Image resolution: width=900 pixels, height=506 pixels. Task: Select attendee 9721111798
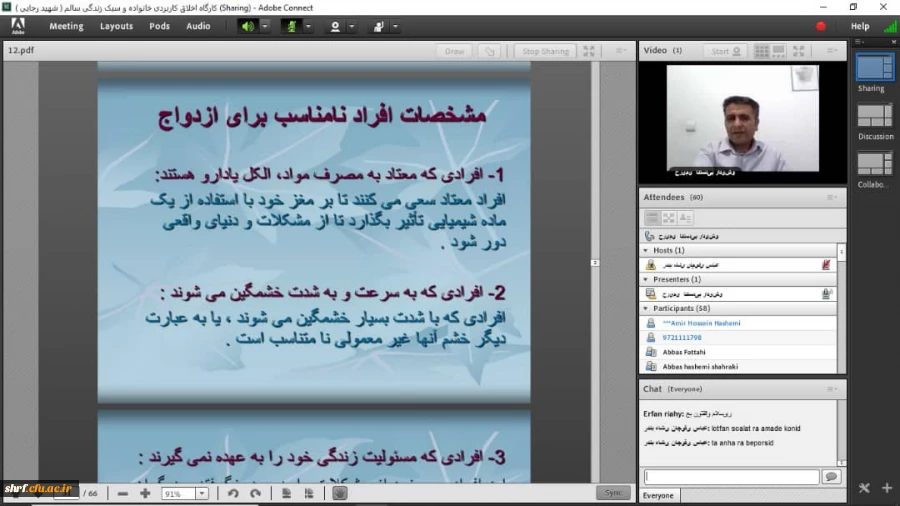738,337
